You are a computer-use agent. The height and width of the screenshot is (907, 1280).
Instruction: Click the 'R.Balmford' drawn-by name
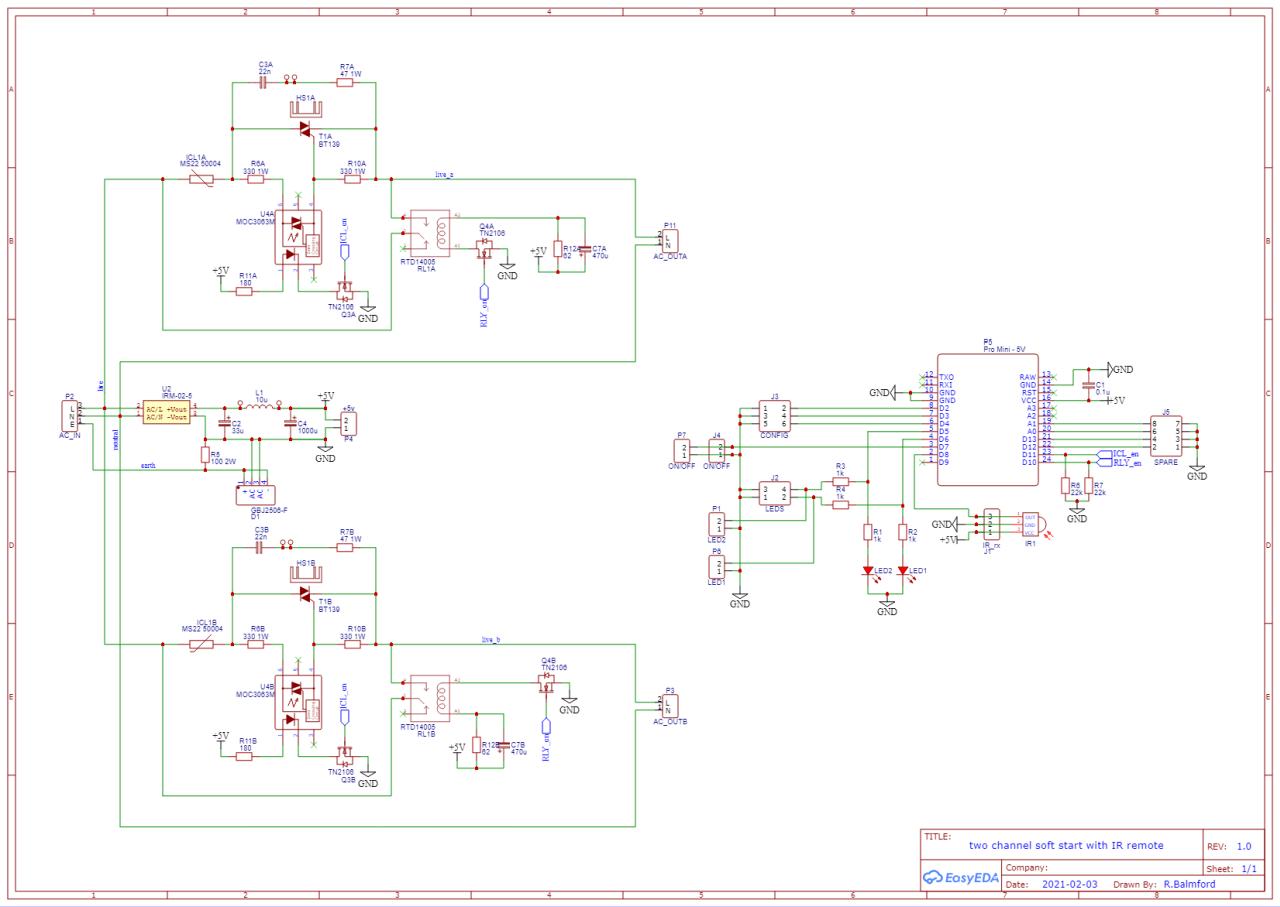(1188, 885)
